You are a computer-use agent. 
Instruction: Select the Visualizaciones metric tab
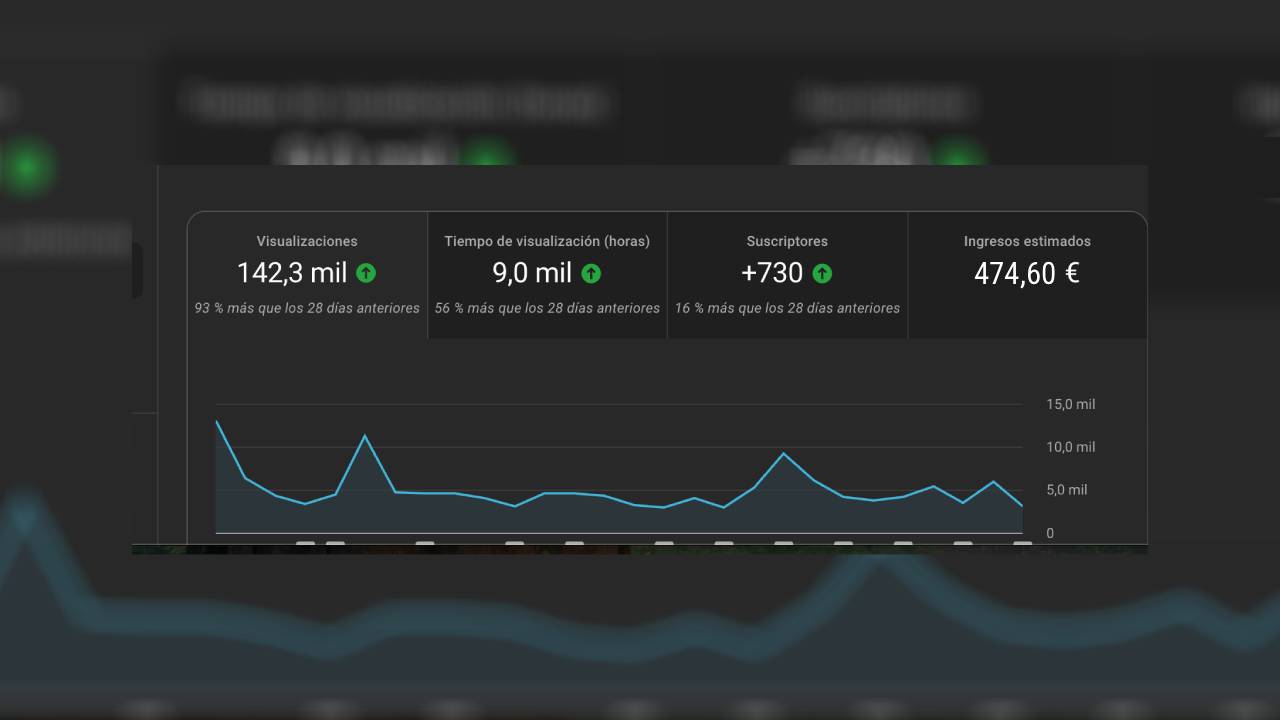pyautogui.click(x=307, y=241)
